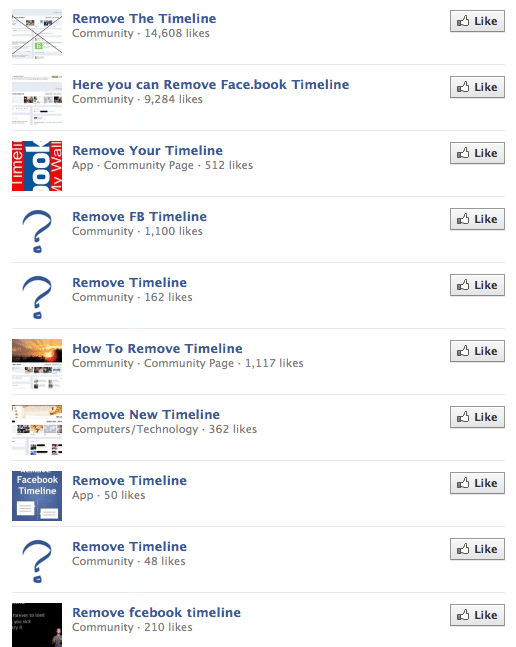516x647 pixels.
Task: Open the Remove New Timeline link
Action: (x=146, y=415)
